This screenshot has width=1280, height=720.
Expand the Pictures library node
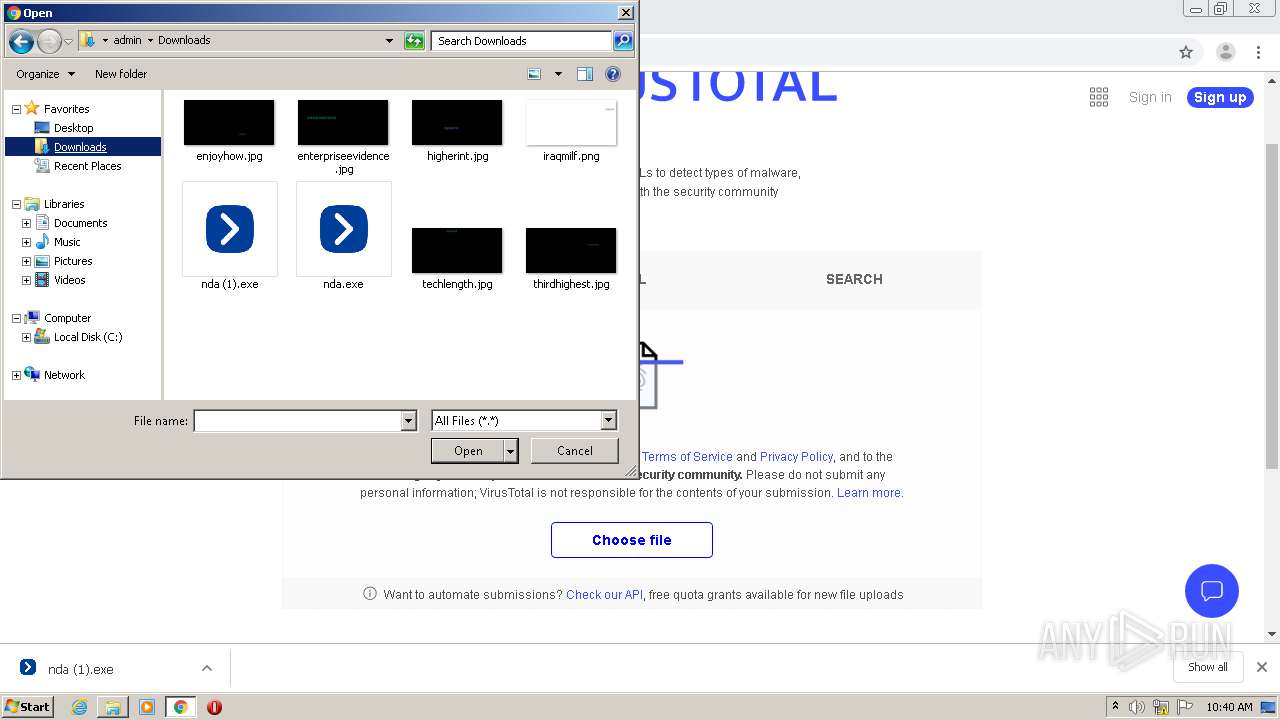tap(26, 261)
